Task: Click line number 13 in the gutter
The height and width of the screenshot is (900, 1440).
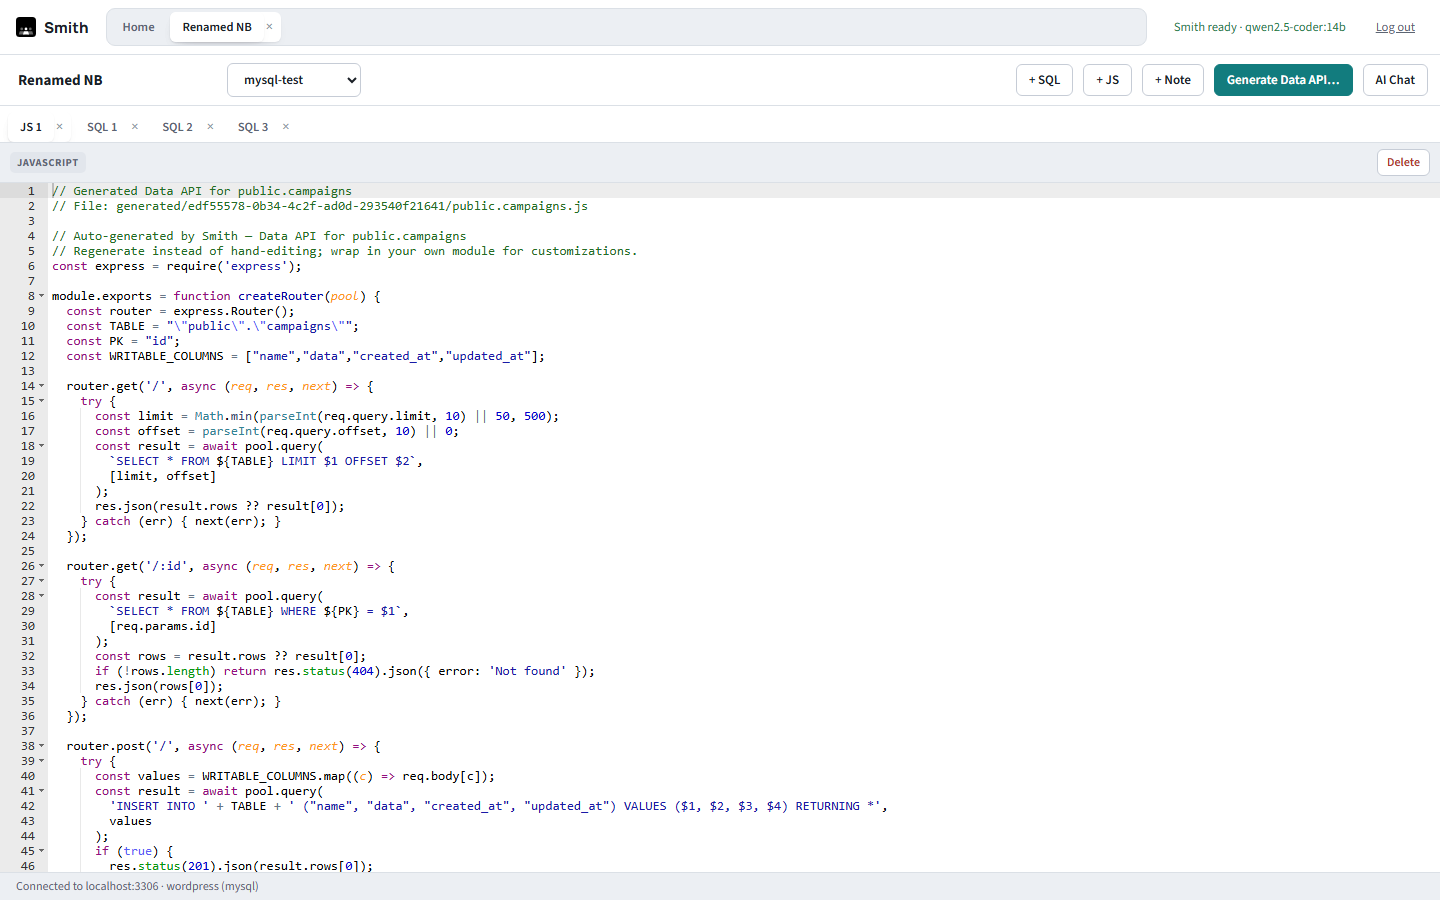Action: pos(28,371)
